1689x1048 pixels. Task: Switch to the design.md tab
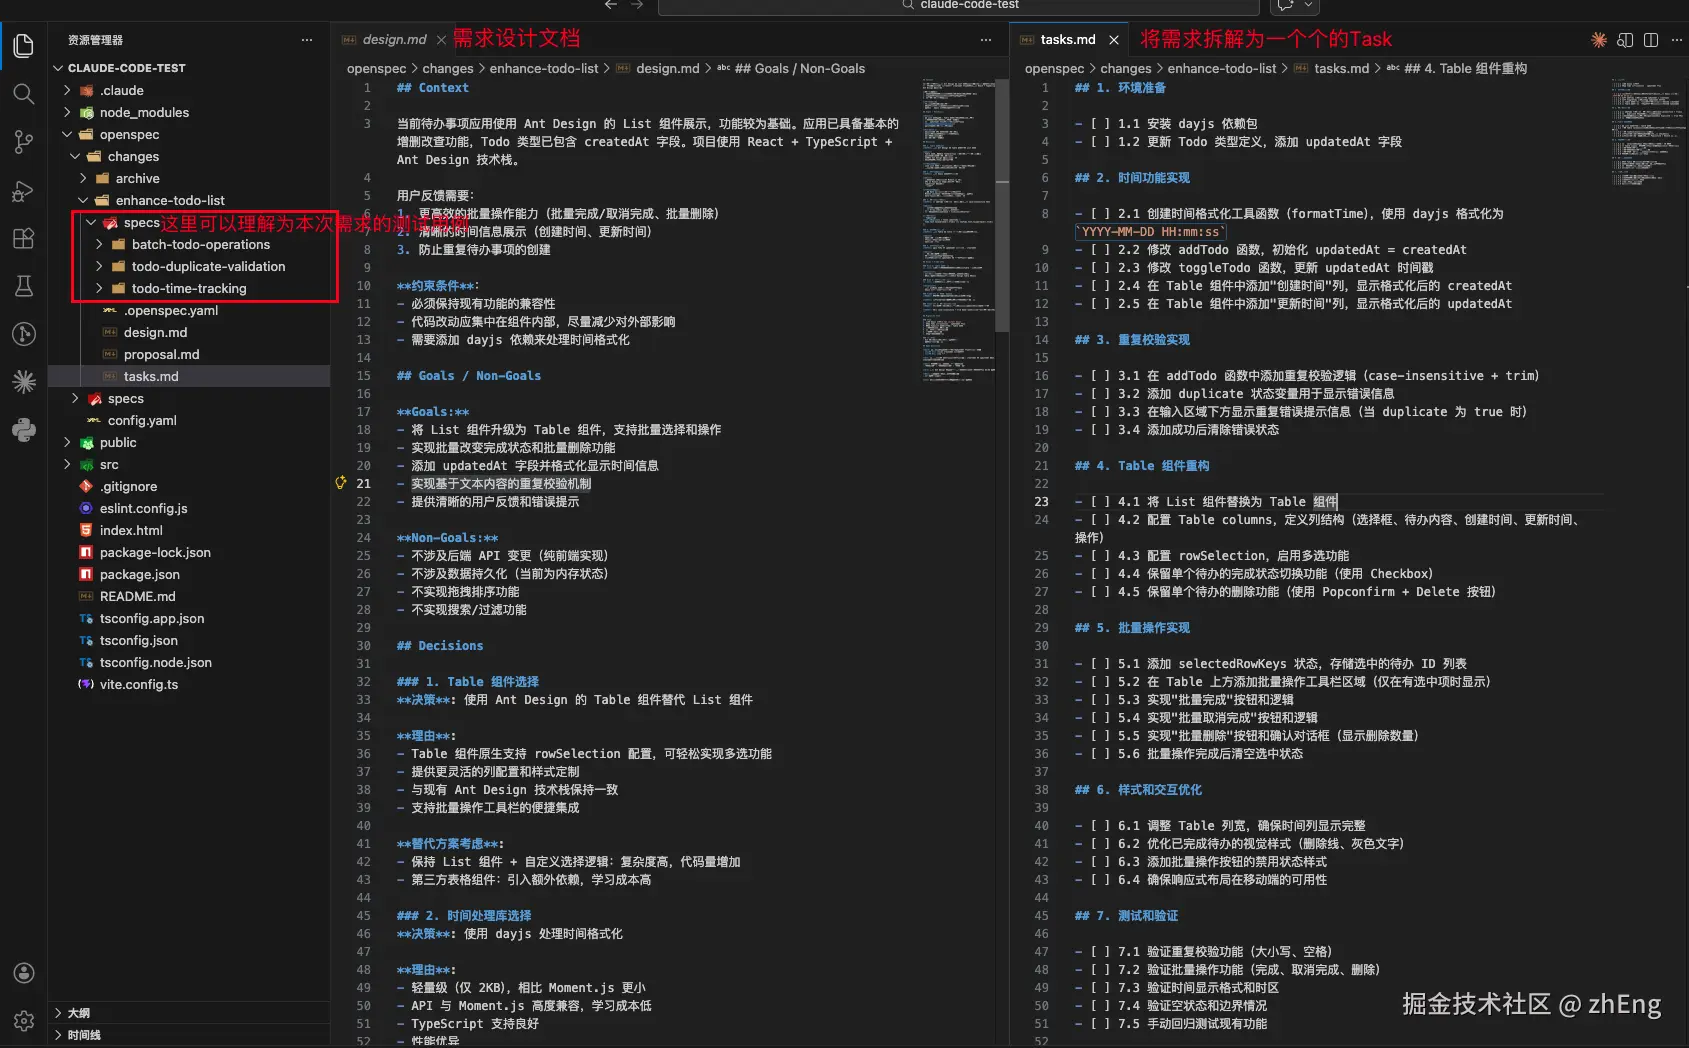tap(394, 40)
